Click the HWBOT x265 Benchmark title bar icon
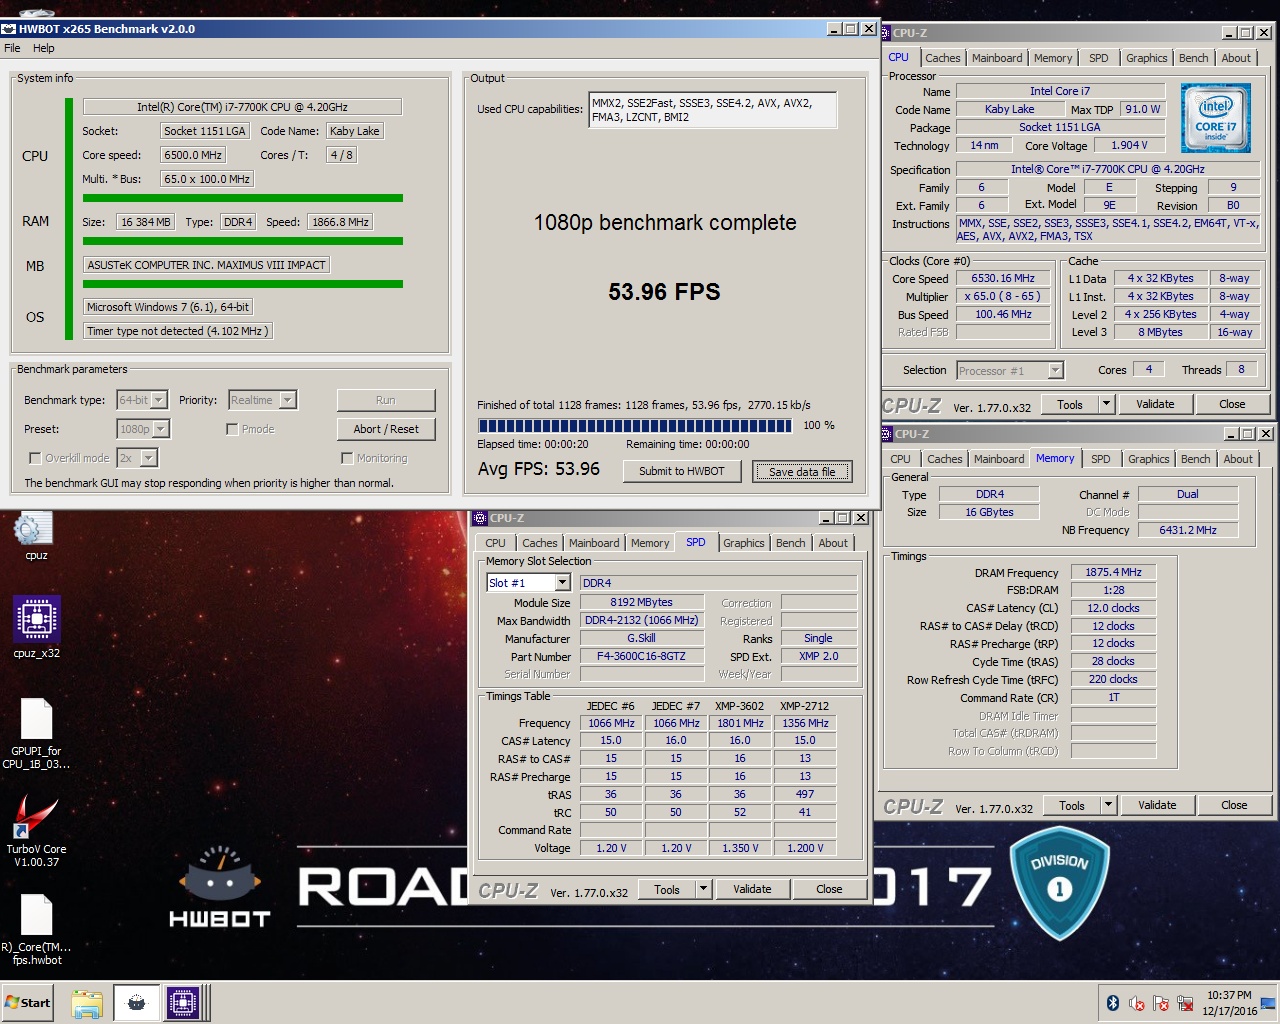This screenshot has width=1280, height=1024. (x=9, y=29)
